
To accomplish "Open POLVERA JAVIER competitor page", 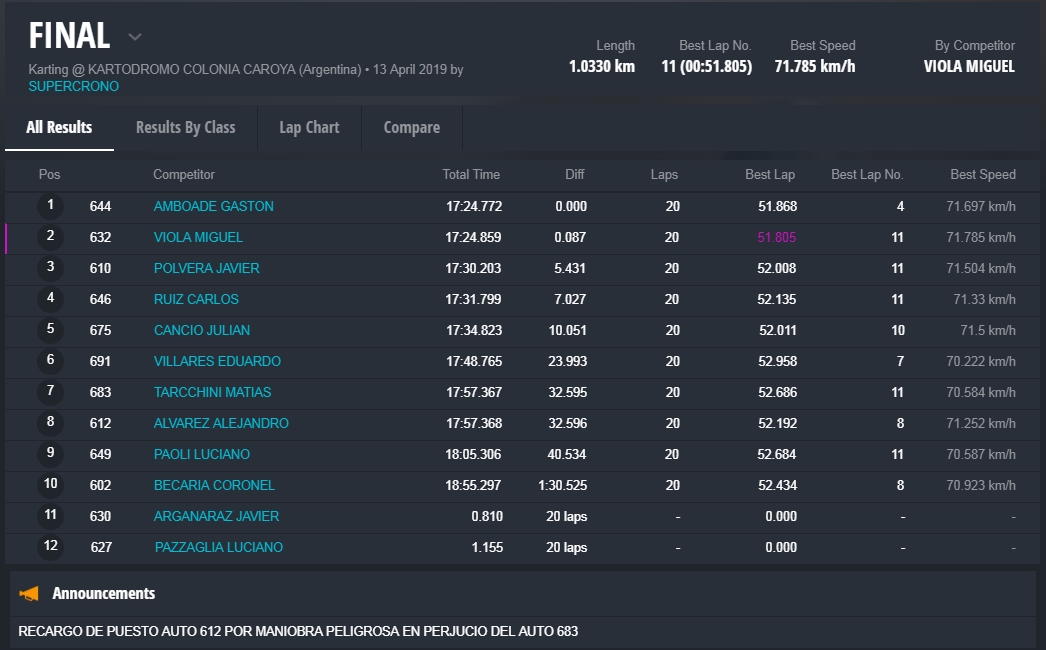I will tap(206, 268).
